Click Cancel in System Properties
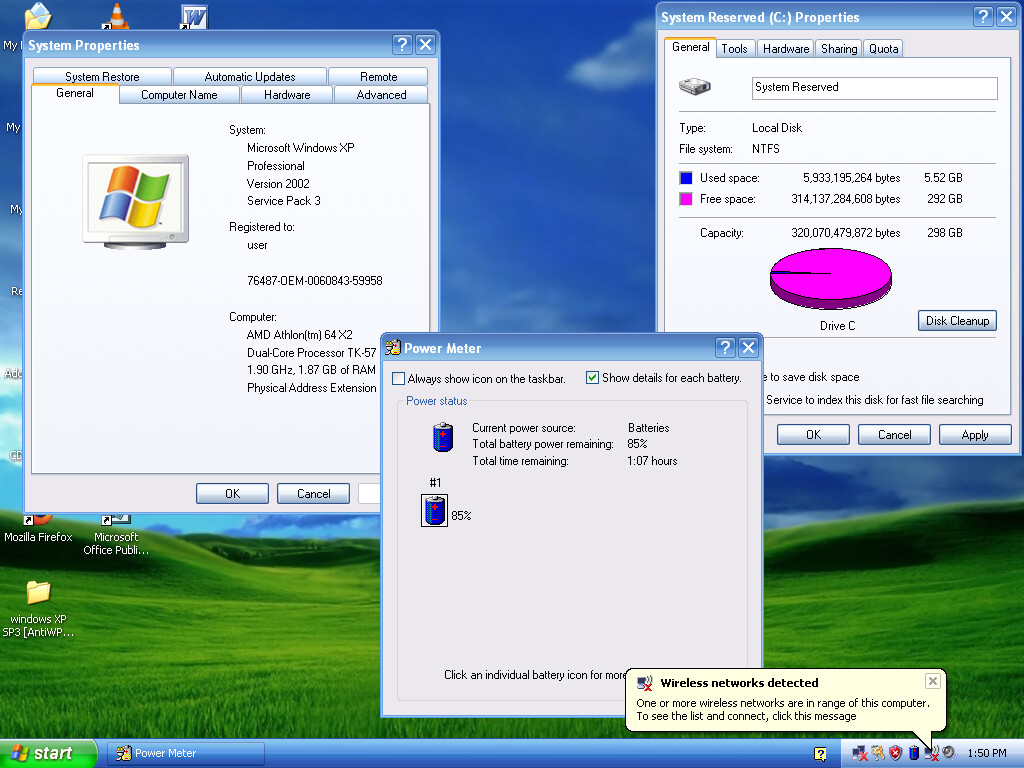 coord(313,494)
